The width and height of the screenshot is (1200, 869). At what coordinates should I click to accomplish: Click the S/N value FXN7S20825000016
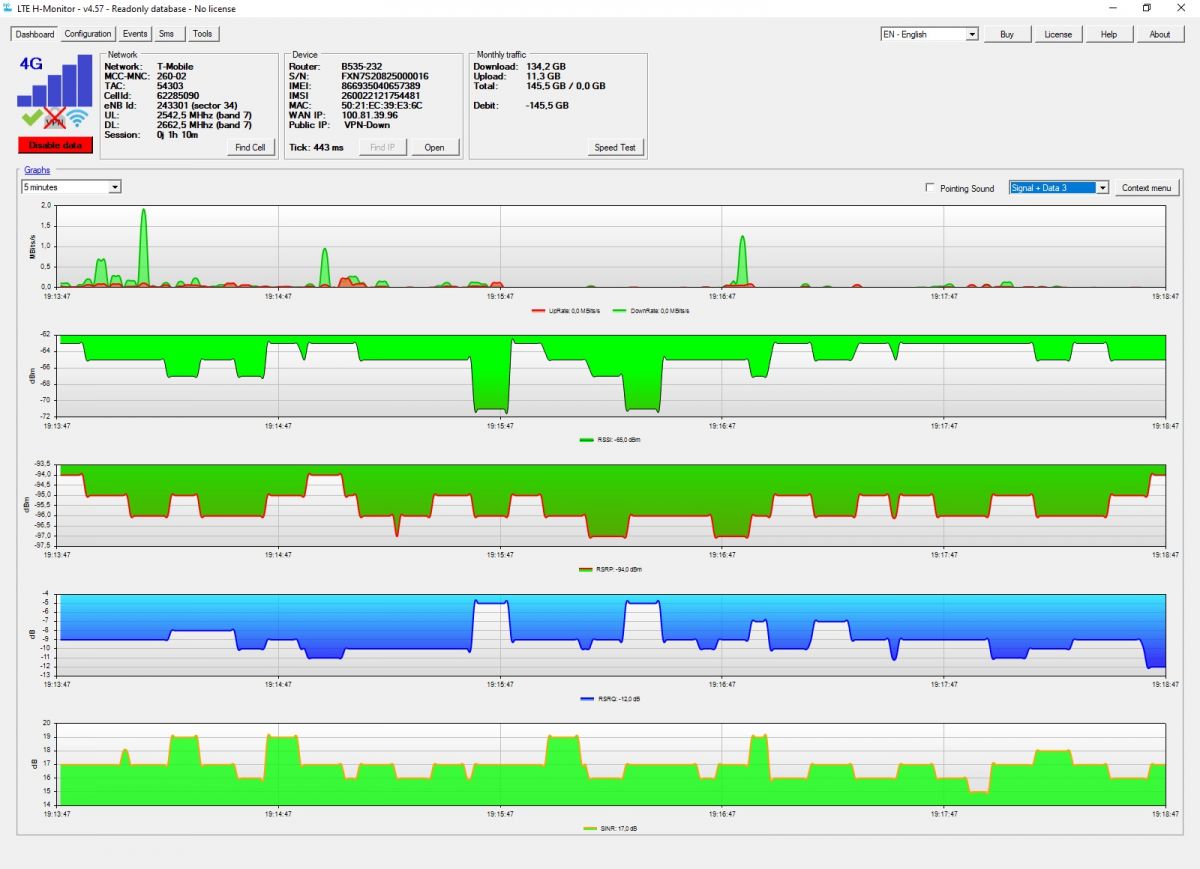(x=385, y=76)
